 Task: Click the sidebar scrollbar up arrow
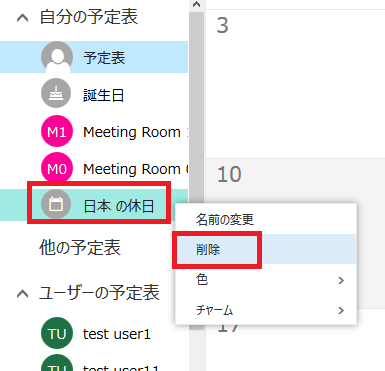(x=197, y=5)
